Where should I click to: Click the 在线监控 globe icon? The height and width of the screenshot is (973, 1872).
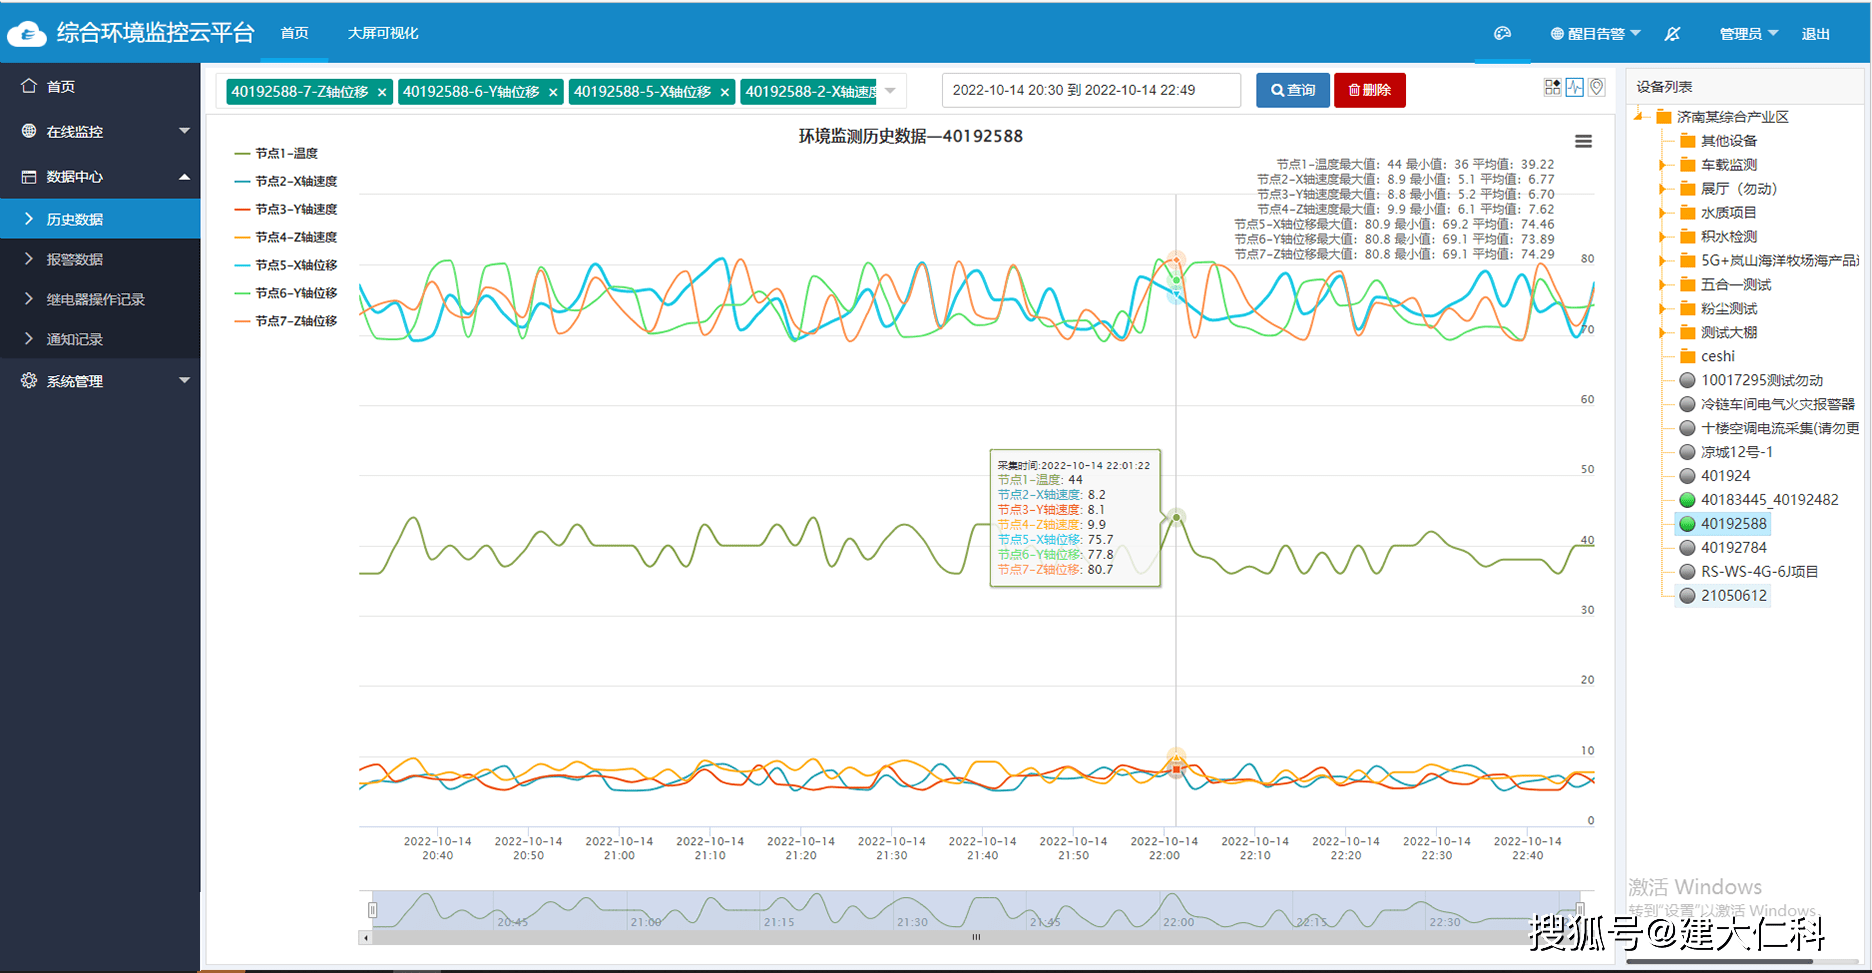coord(29,131)
